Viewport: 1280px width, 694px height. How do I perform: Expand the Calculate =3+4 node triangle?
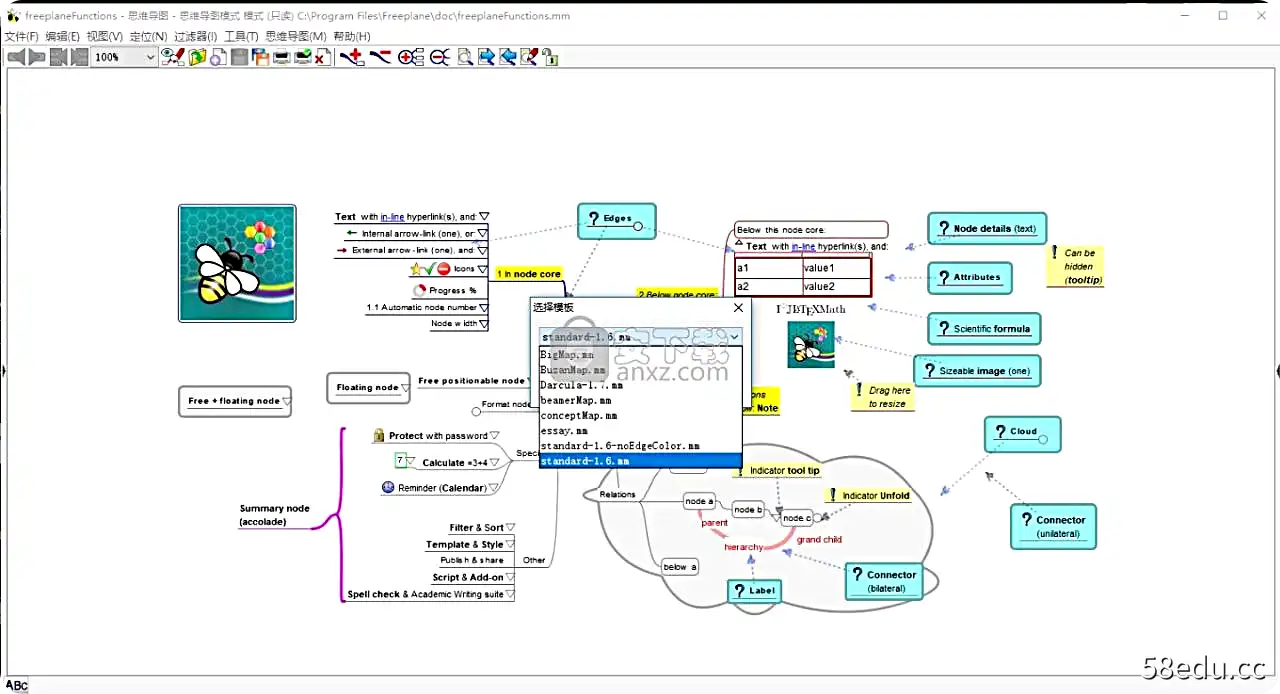tap(495, 462)
